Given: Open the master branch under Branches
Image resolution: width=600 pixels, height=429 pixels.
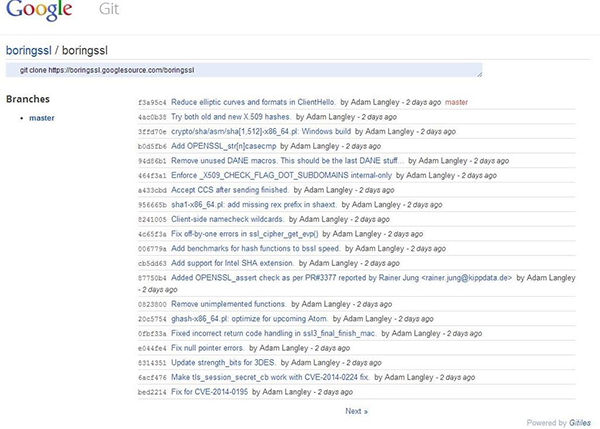Looking at the screenshot, I should click(42, 118).
